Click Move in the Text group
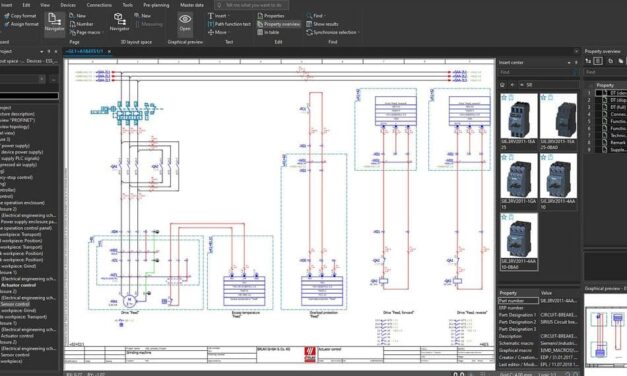Image resolution: width=627 pixels, height=376 pixels. tap(218, 32)
